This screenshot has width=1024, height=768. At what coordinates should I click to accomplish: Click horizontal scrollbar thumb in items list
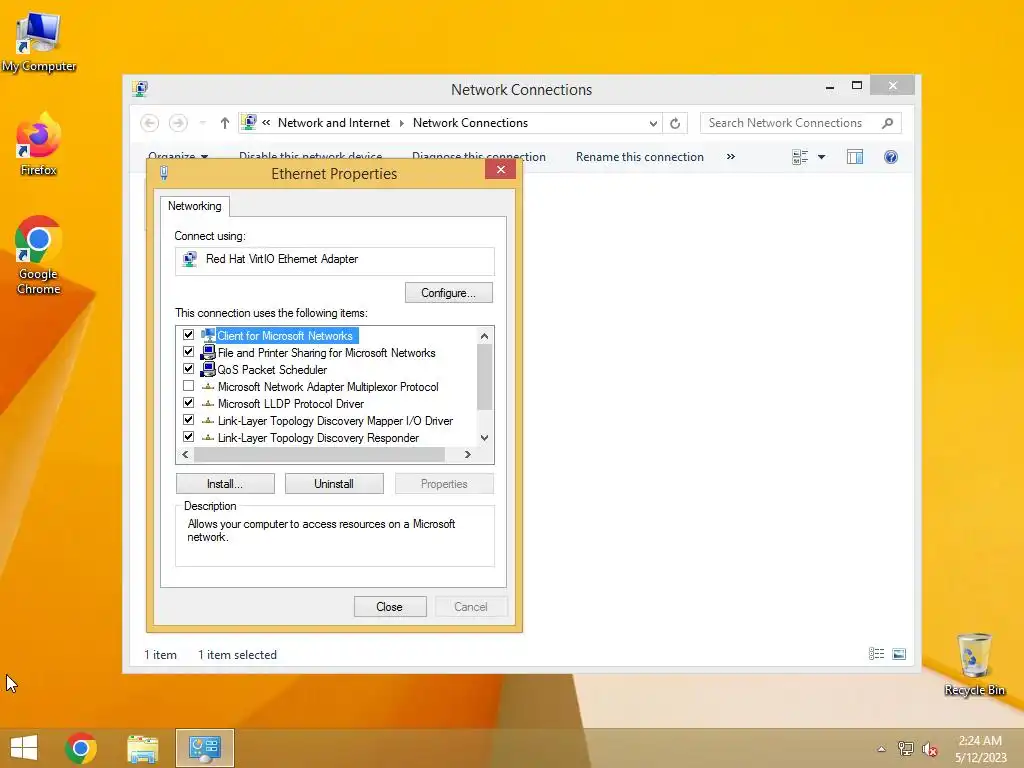[x=319, y=454]
